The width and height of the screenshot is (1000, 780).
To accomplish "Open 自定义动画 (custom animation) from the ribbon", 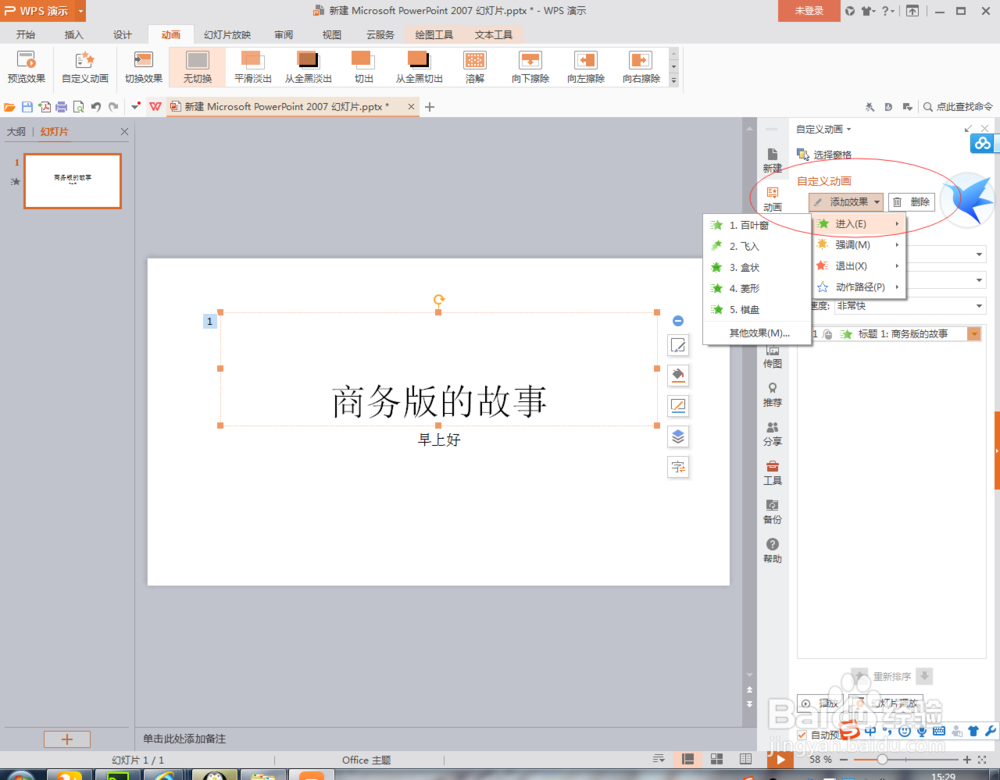I will pos(84,67).
